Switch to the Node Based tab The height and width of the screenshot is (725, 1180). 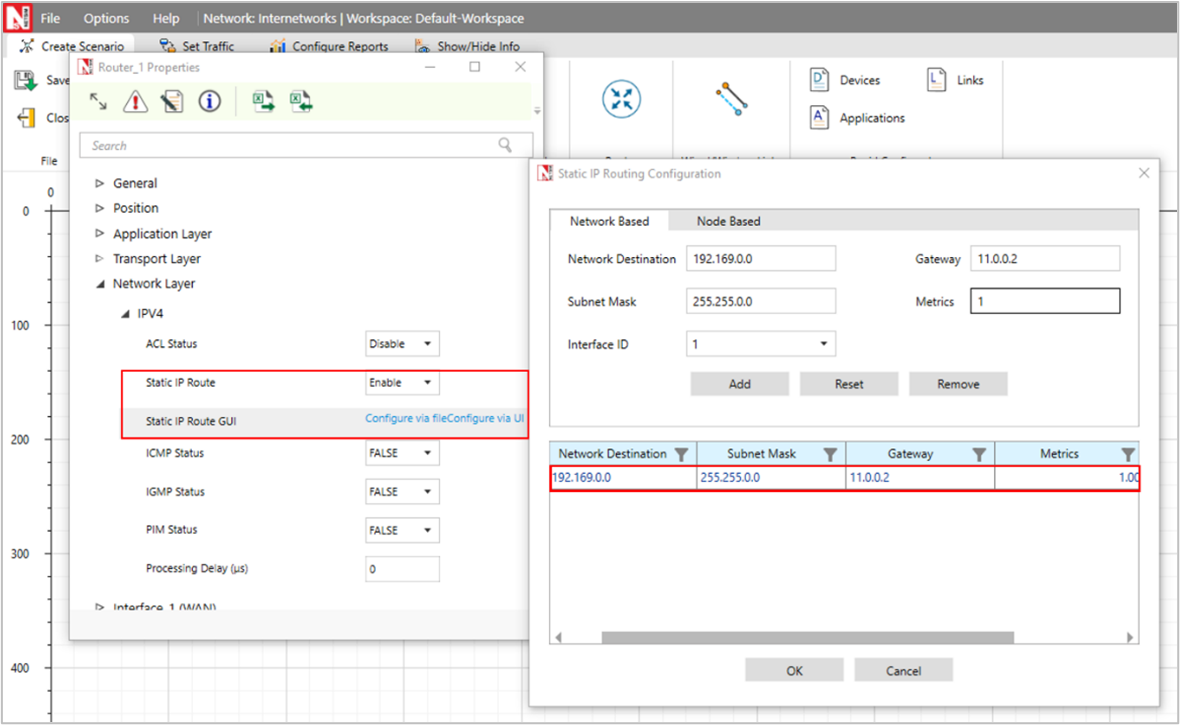click(728, 221)
